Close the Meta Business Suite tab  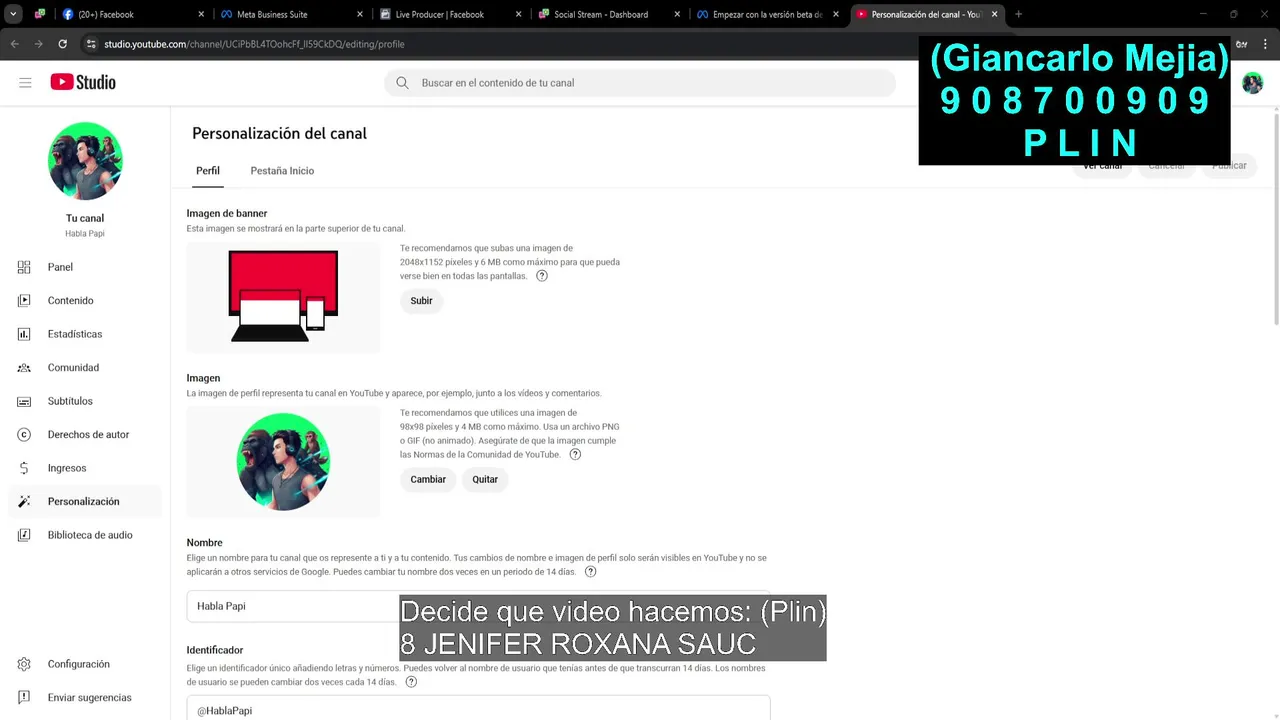(x=359, y=14)
